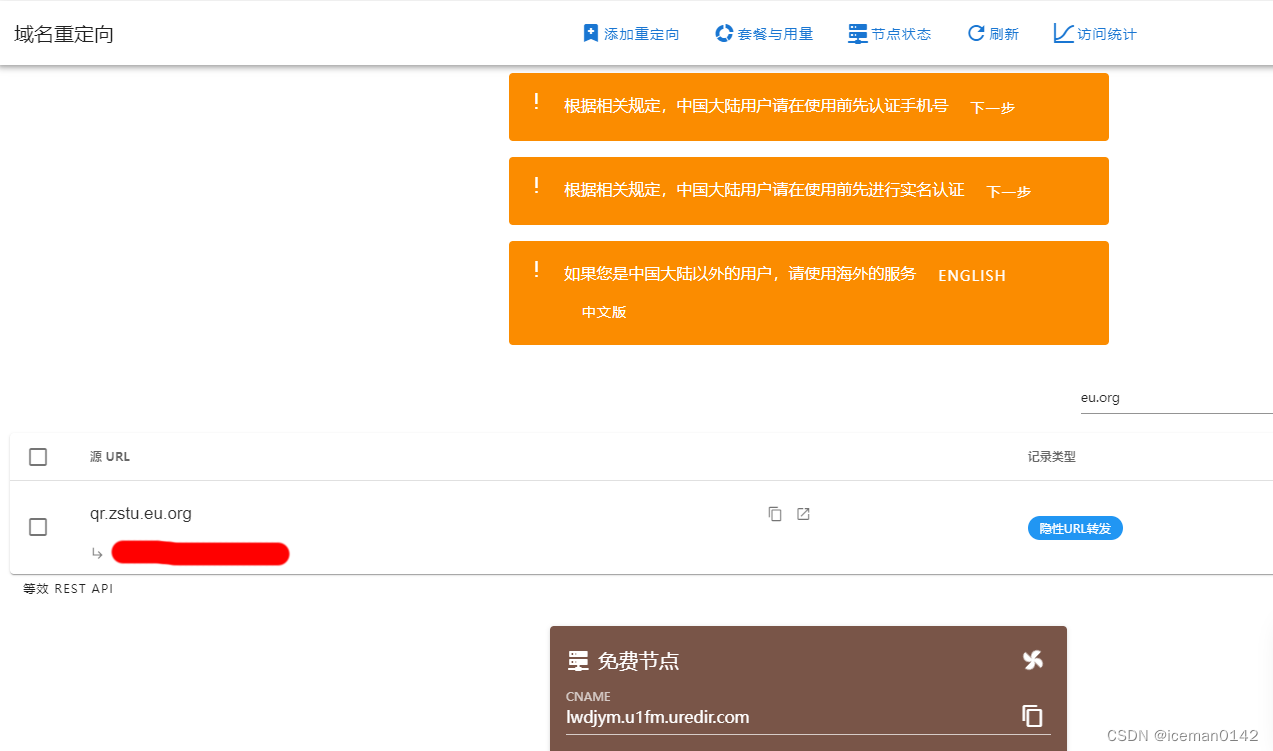The height and width of the screenshot is (751, 1273).
Task: Click the eu.org search field
Action: [x=1150, y=397]
